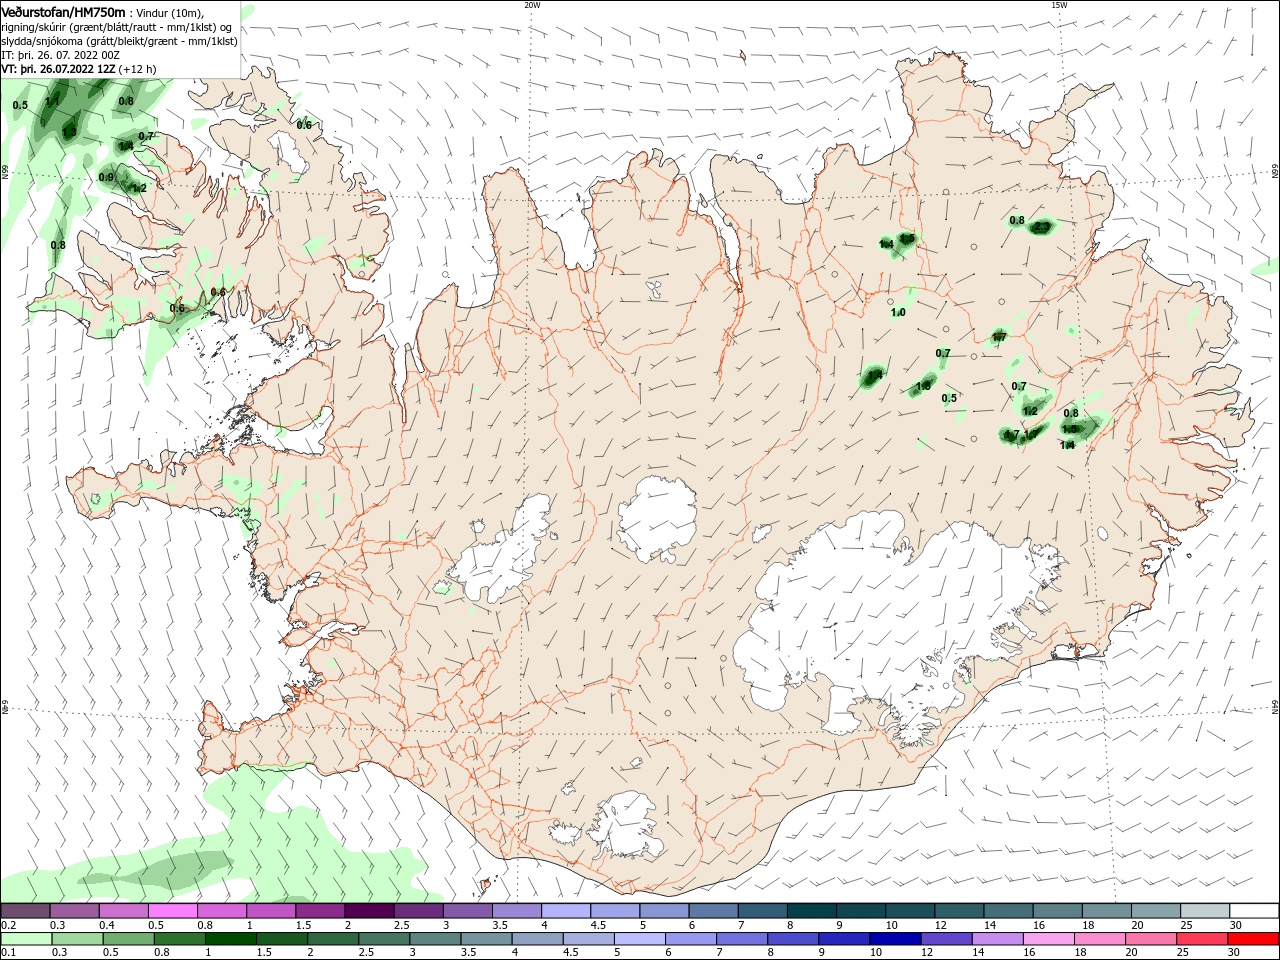Viewport: 1280px width, 960px height.
Task: Select the valid time line "VT: þri. 26.07.2022 12Z"
Action: 58,69
